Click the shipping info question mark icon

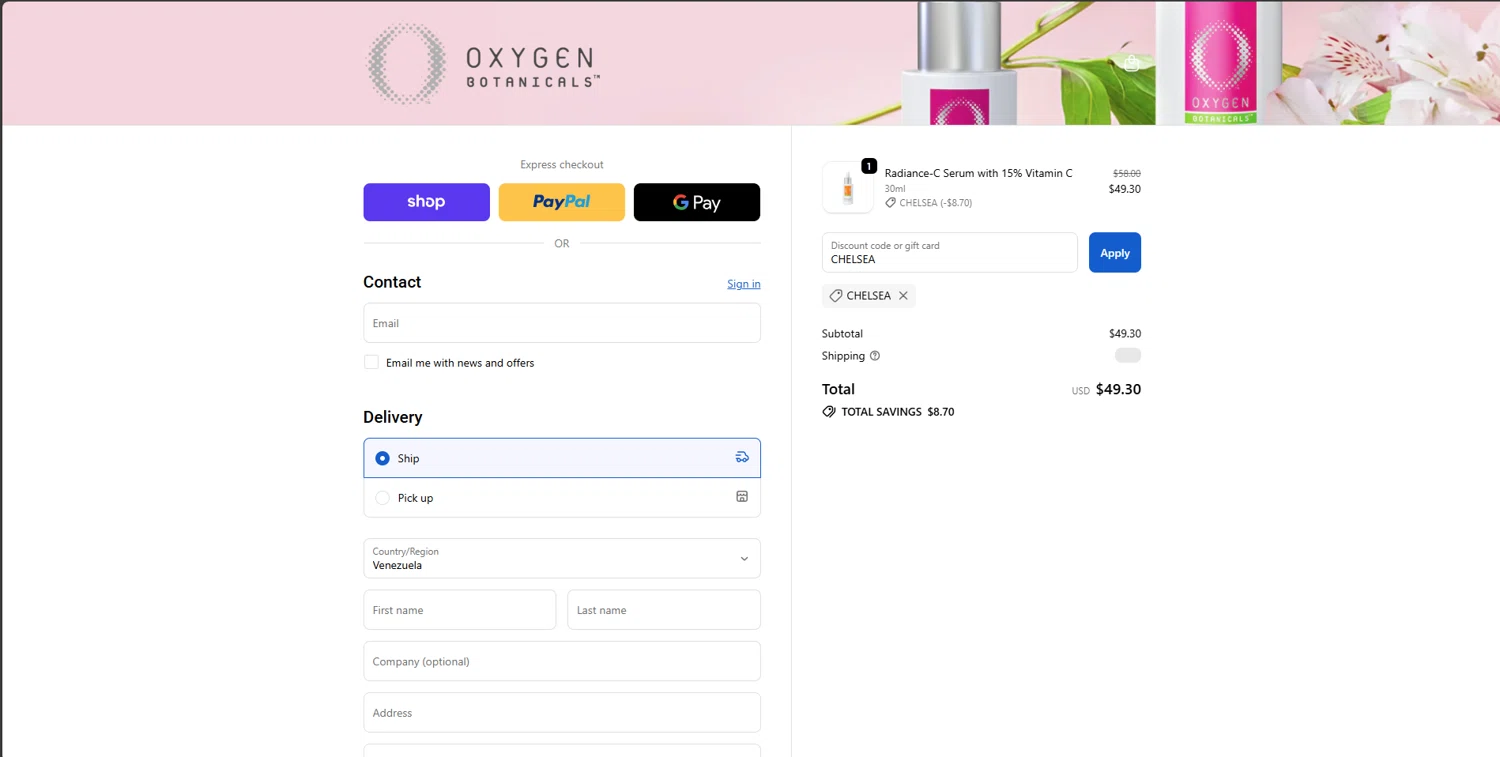[875, 356]
